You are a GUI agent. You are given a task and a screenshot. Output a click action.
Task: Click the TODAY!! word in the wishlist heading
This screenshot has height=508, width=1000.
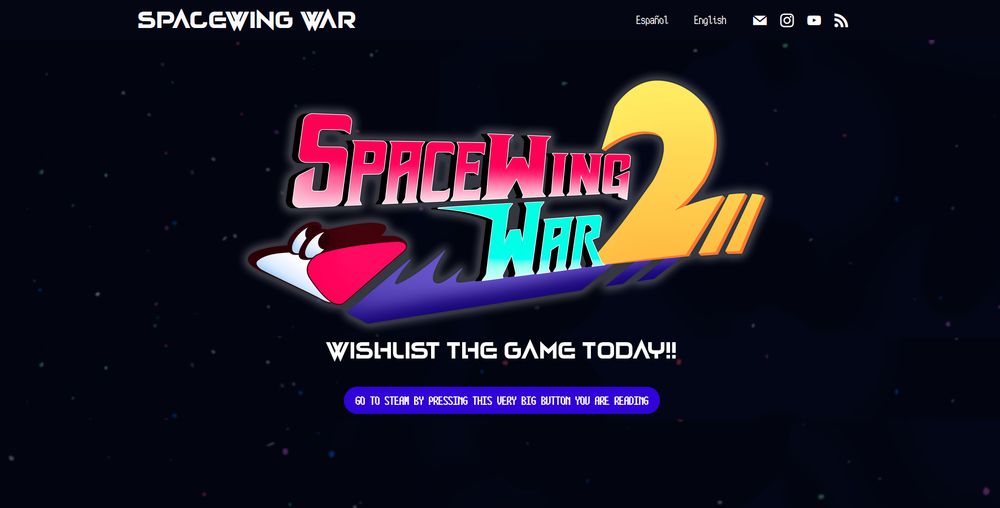[x=629, y=351]
